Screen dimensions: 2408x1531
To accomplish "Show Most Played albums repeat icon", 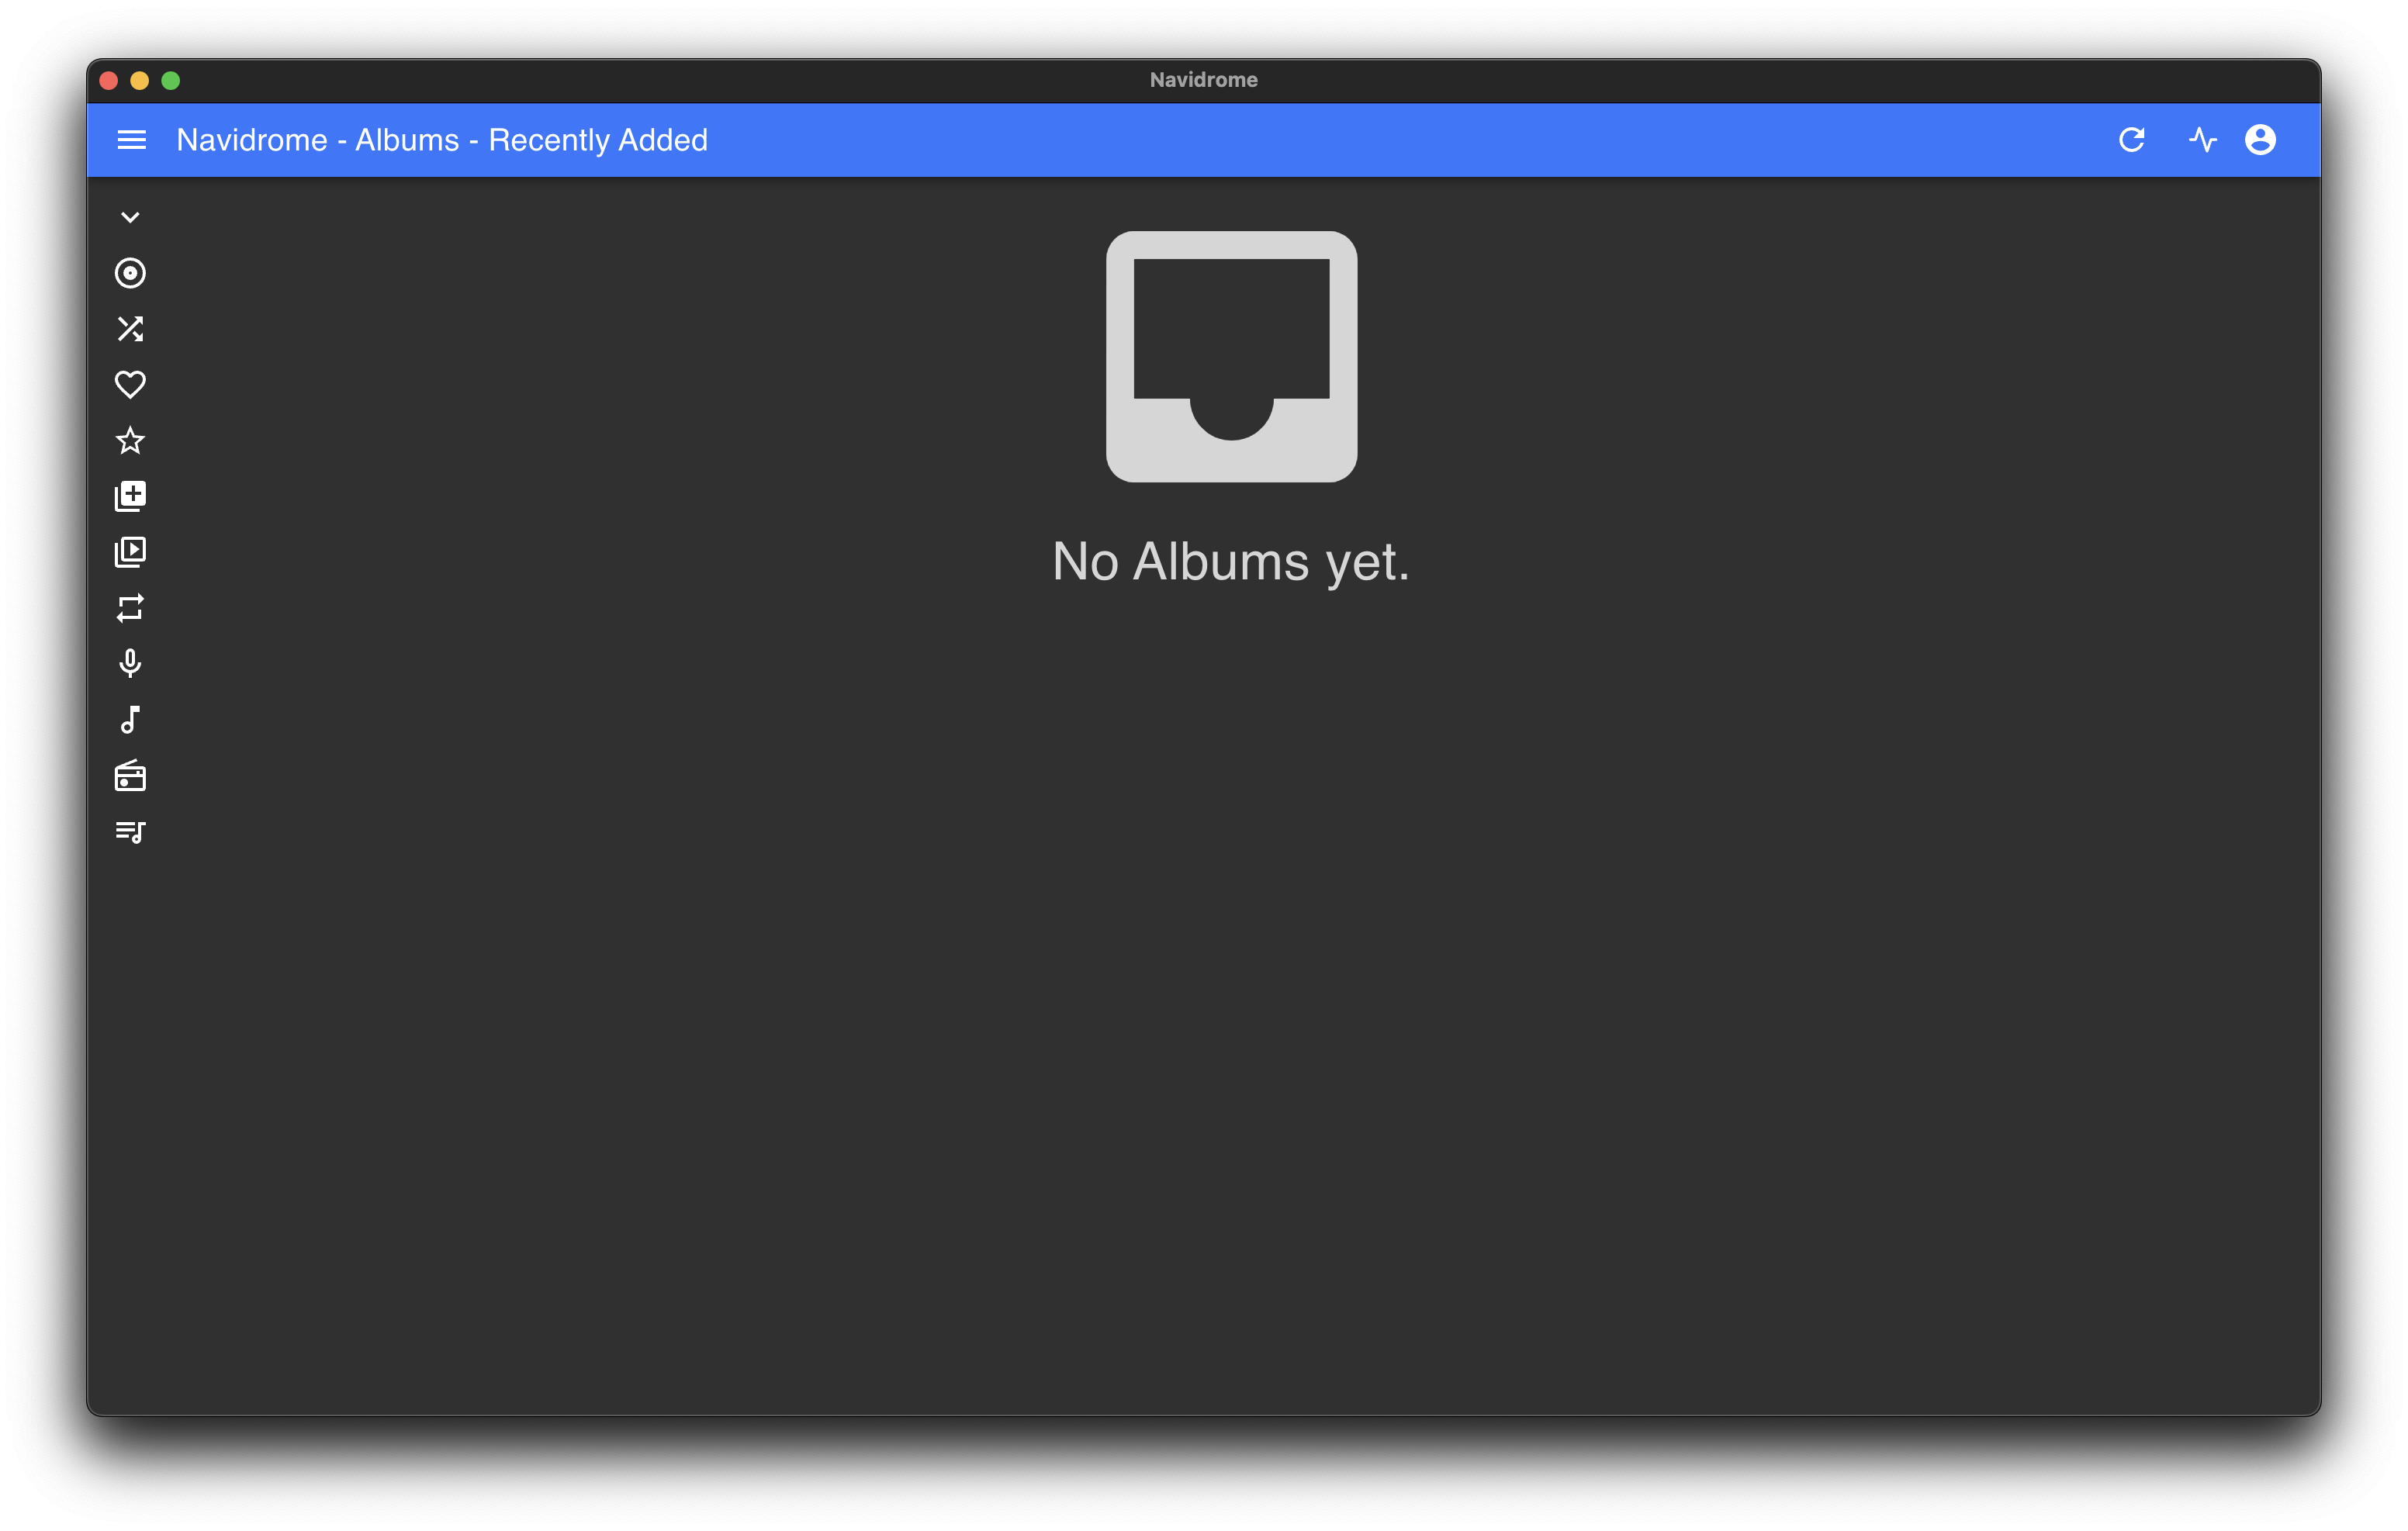I will point(130,608).
